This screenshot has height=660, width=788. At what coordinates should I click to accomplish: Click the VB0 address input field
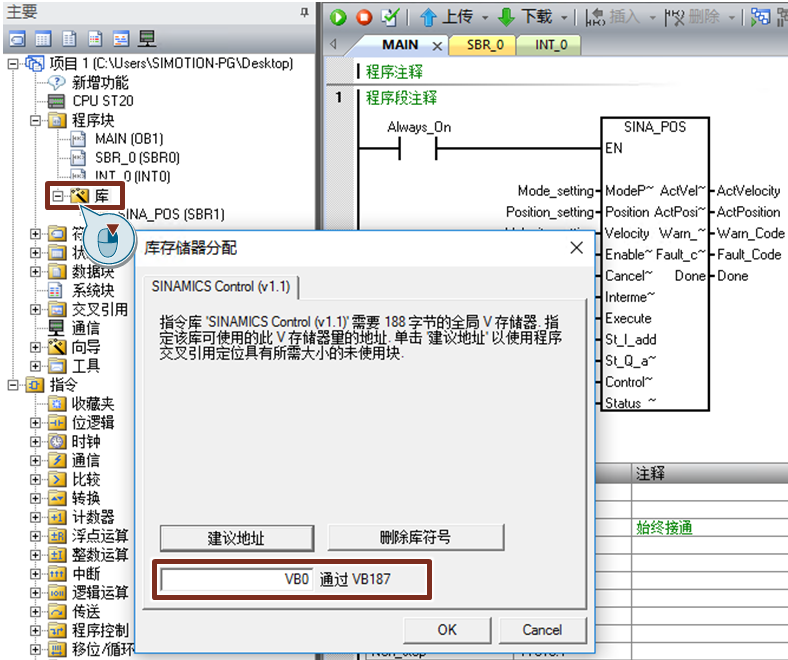point(237,579)
